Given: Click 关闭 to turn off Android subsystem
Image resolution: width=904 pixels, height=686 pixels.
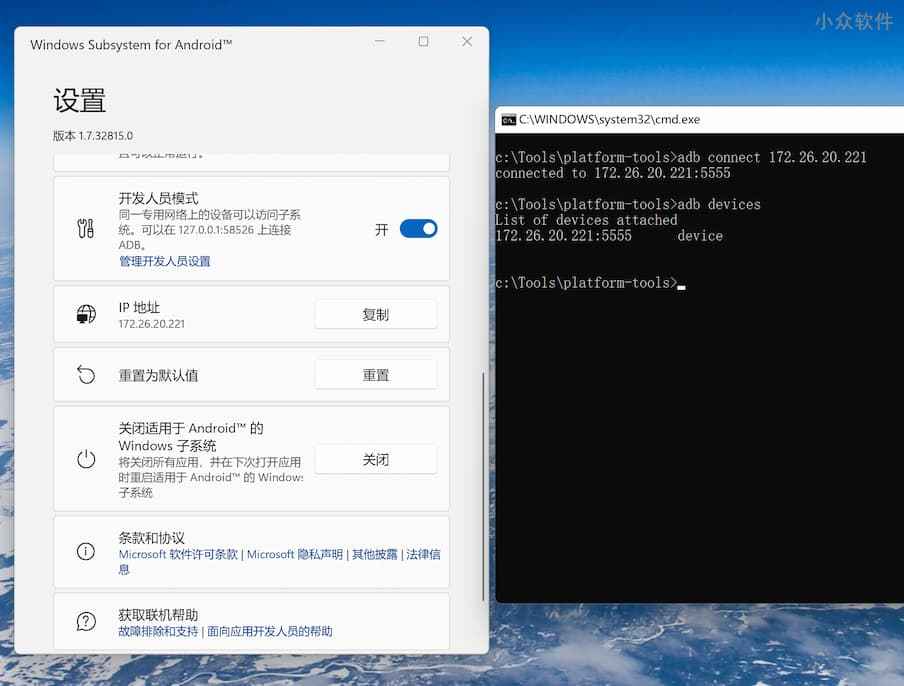Looking at the screenshot, I should [x=376, y=459].
